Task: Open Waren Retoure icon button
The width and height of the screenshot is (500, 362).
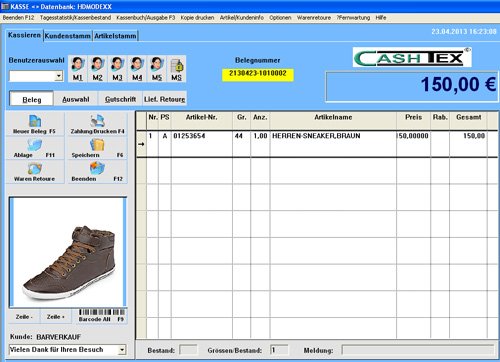Action: pyautogui.click(x=35, y=172)
